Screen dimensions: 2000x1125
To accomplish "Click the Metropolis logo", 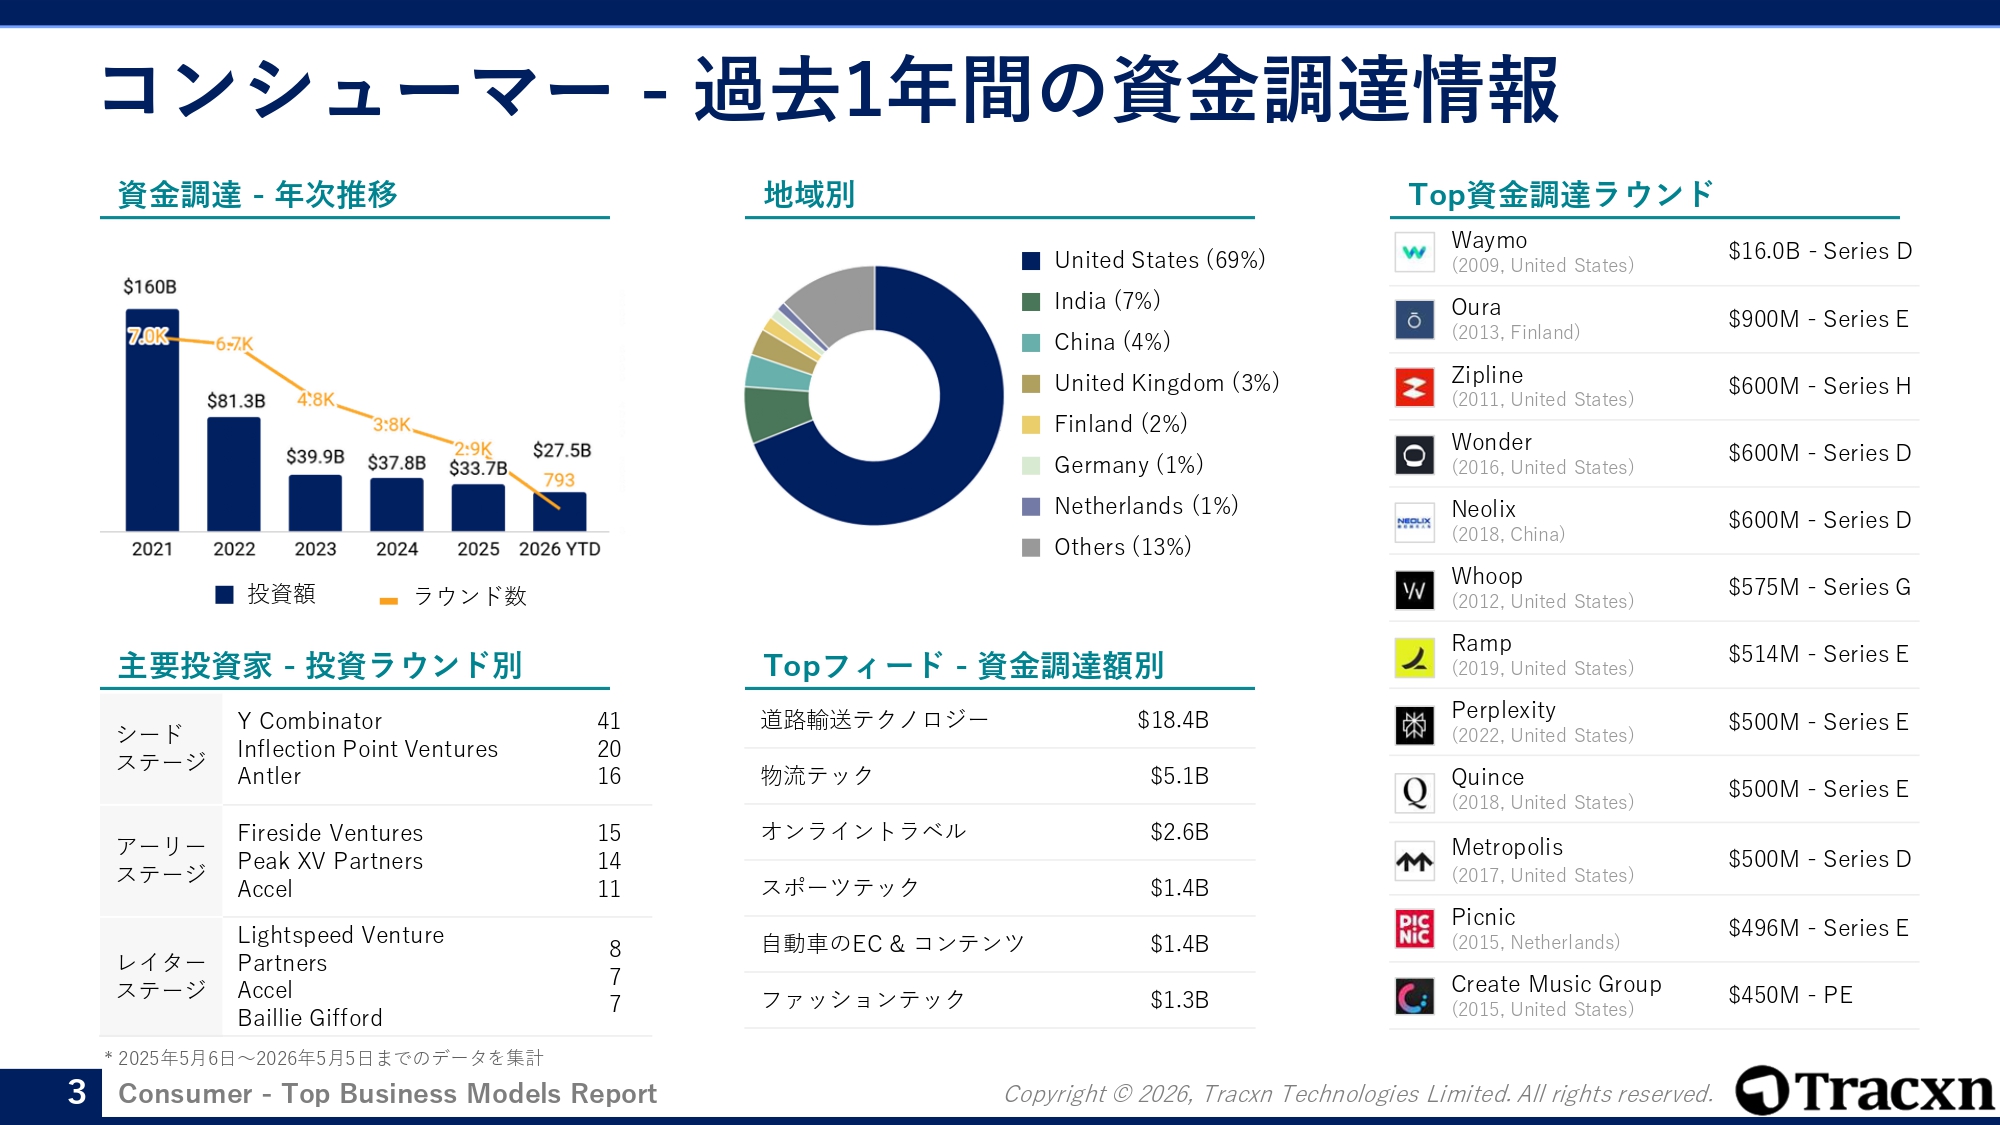I will (1414, 860).
